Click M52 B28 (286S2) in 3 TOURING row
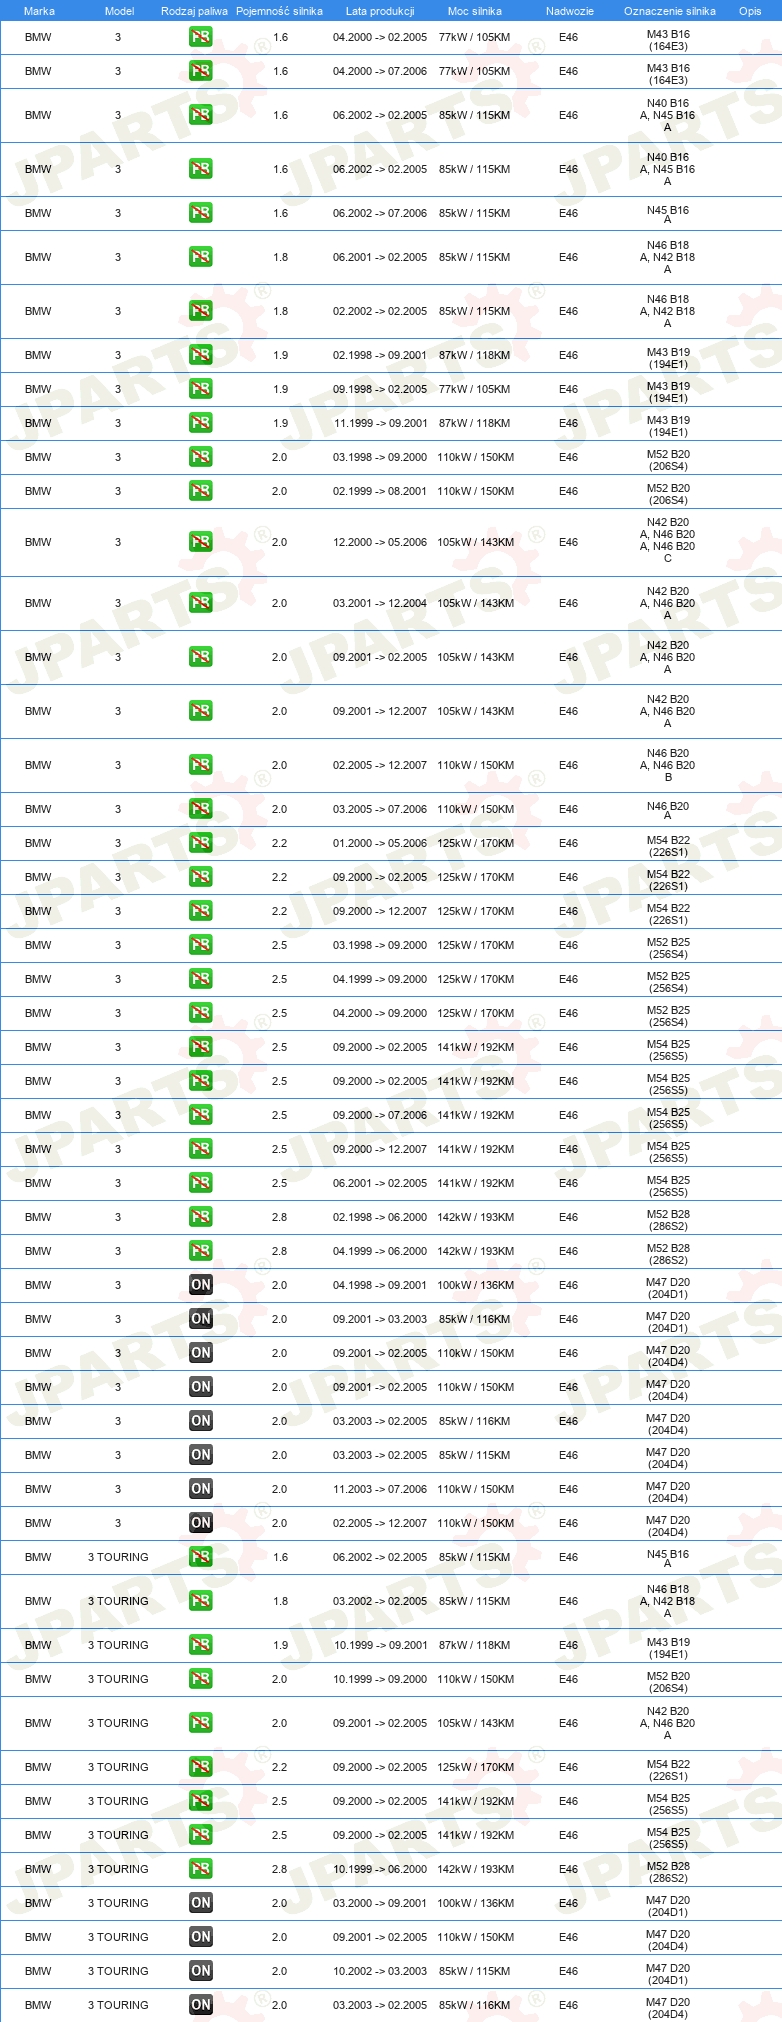Image resolution: width=782 pixels, height=2022 pixels. [668, 1872]
